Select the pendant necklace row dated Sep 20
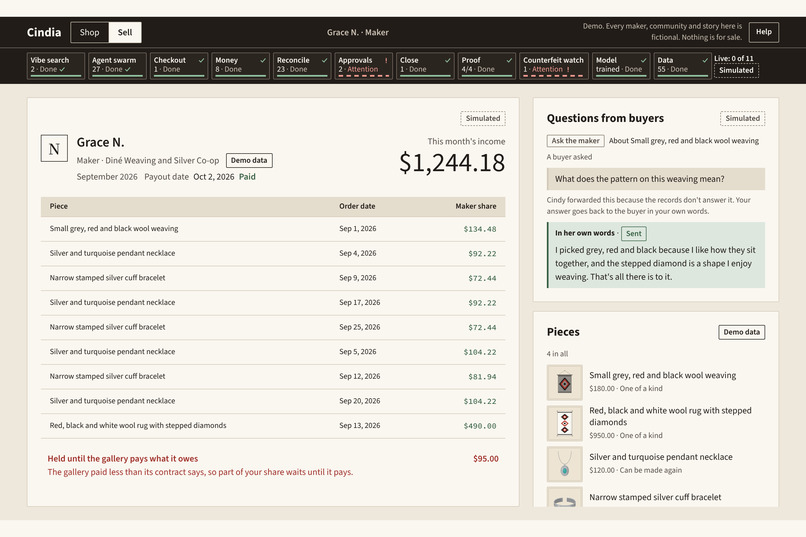 273,401
